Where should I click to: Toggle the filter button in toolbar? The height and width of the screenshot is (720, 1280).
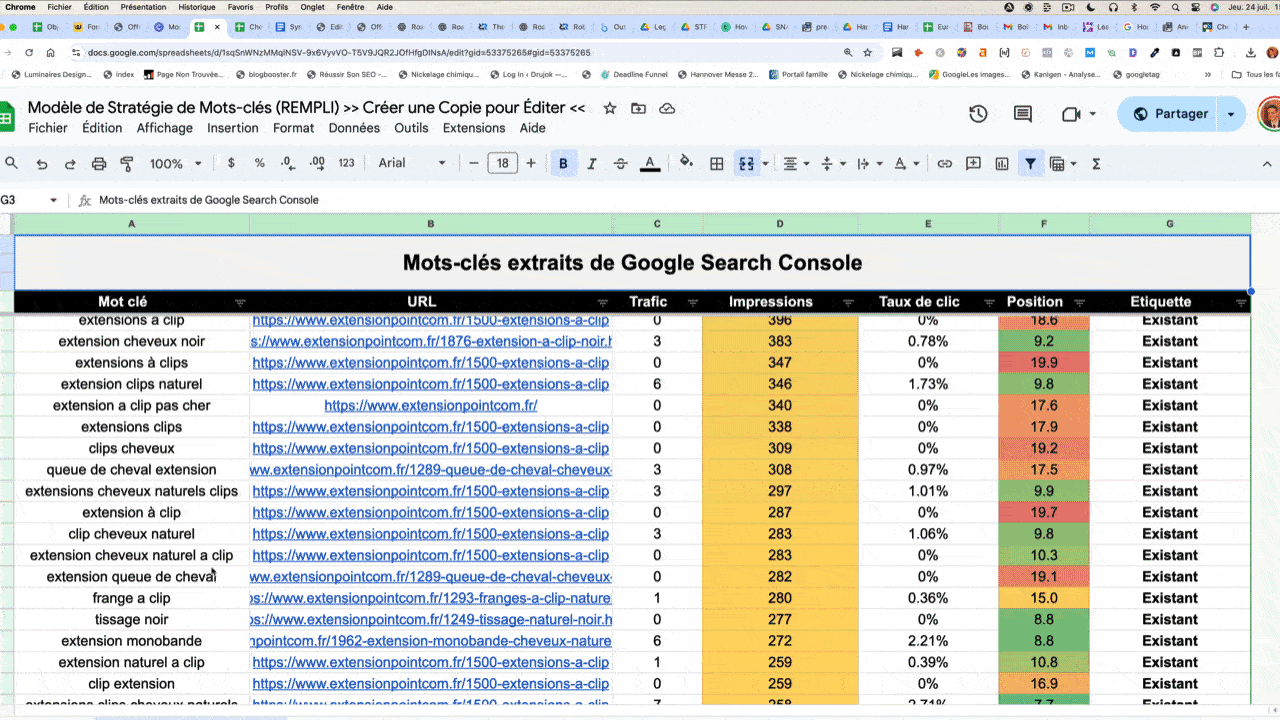pyautogui.click(x=1030, y=163)
